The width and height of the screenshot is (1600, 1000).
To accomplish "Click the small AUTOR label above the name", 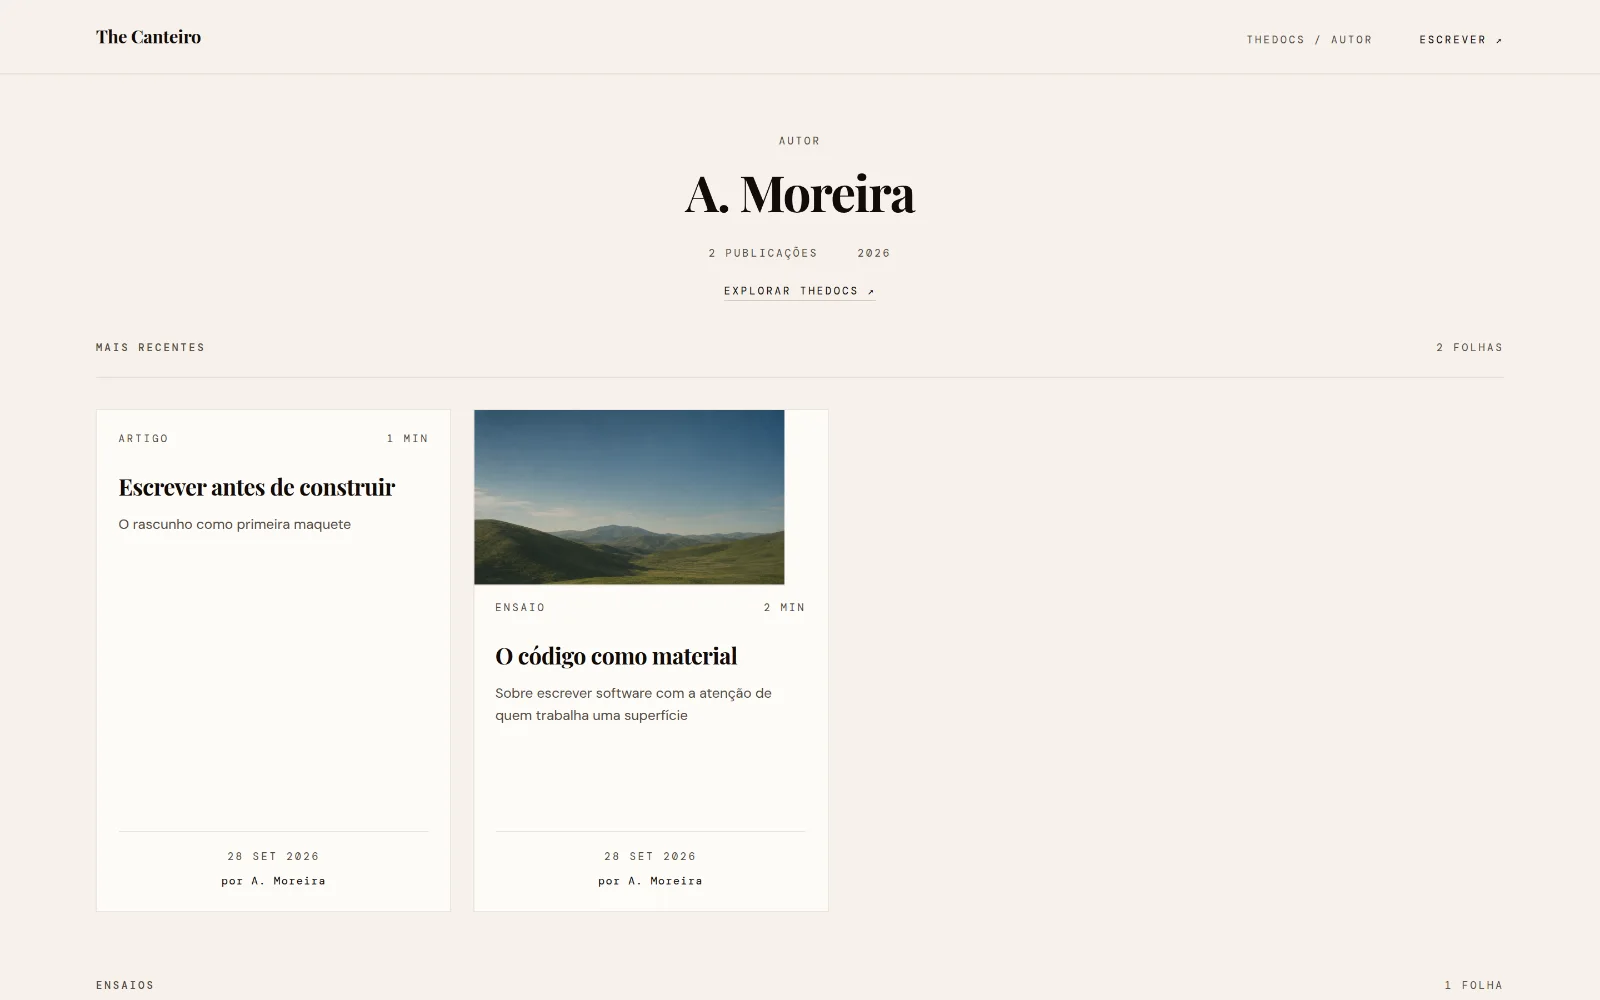I will pyautogui.click(x=799, y=141).
